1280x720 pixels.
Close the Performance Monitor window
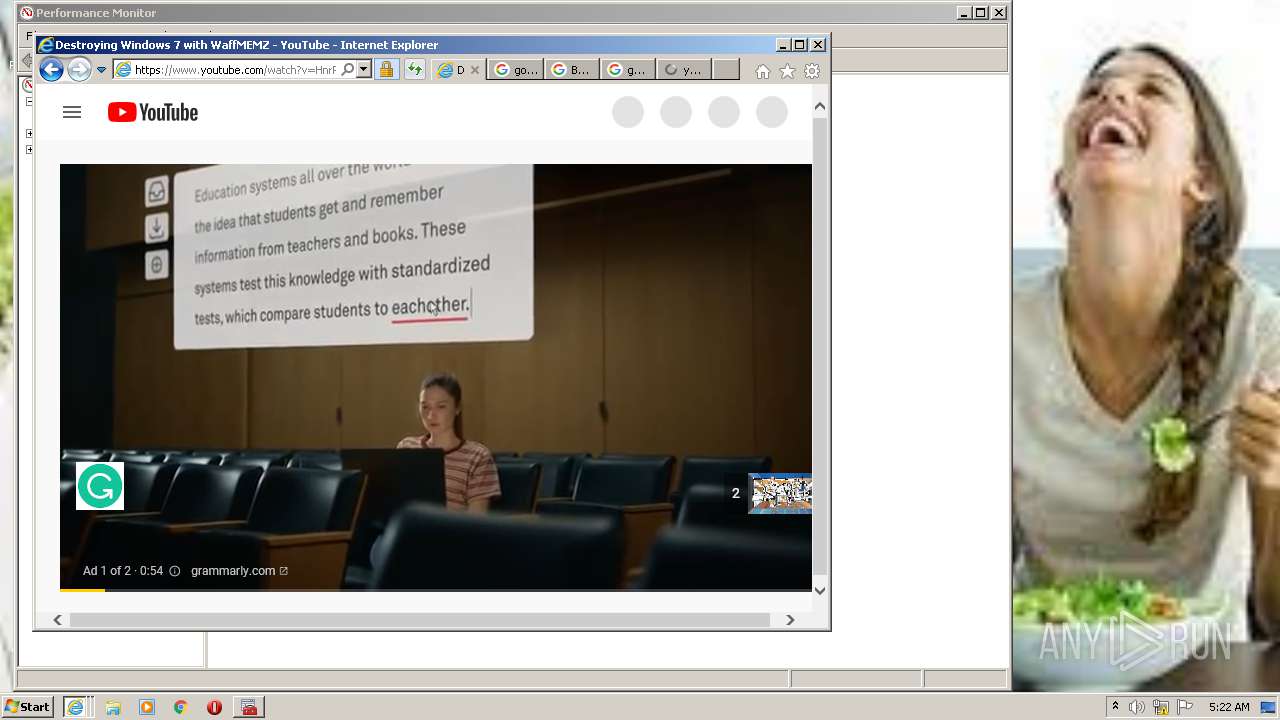coord(999,13)
